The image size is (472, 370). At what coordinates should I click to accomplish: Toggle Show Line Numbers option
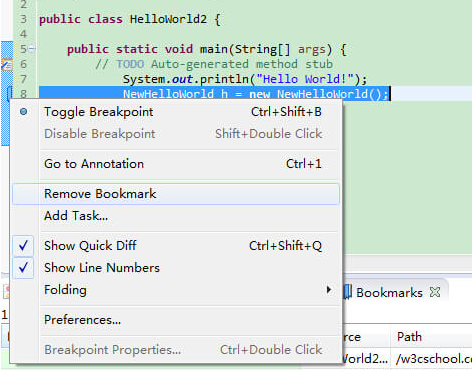point(175,268)
